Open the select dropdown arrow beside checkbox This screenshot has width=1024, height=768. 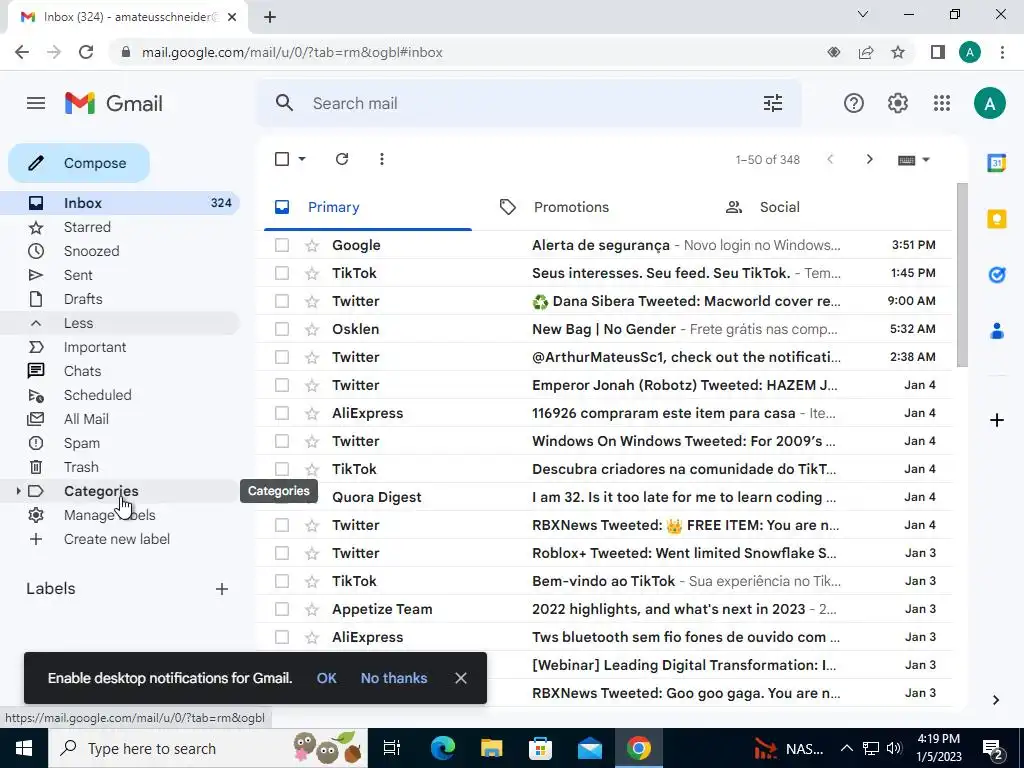(x=302, y=159)
